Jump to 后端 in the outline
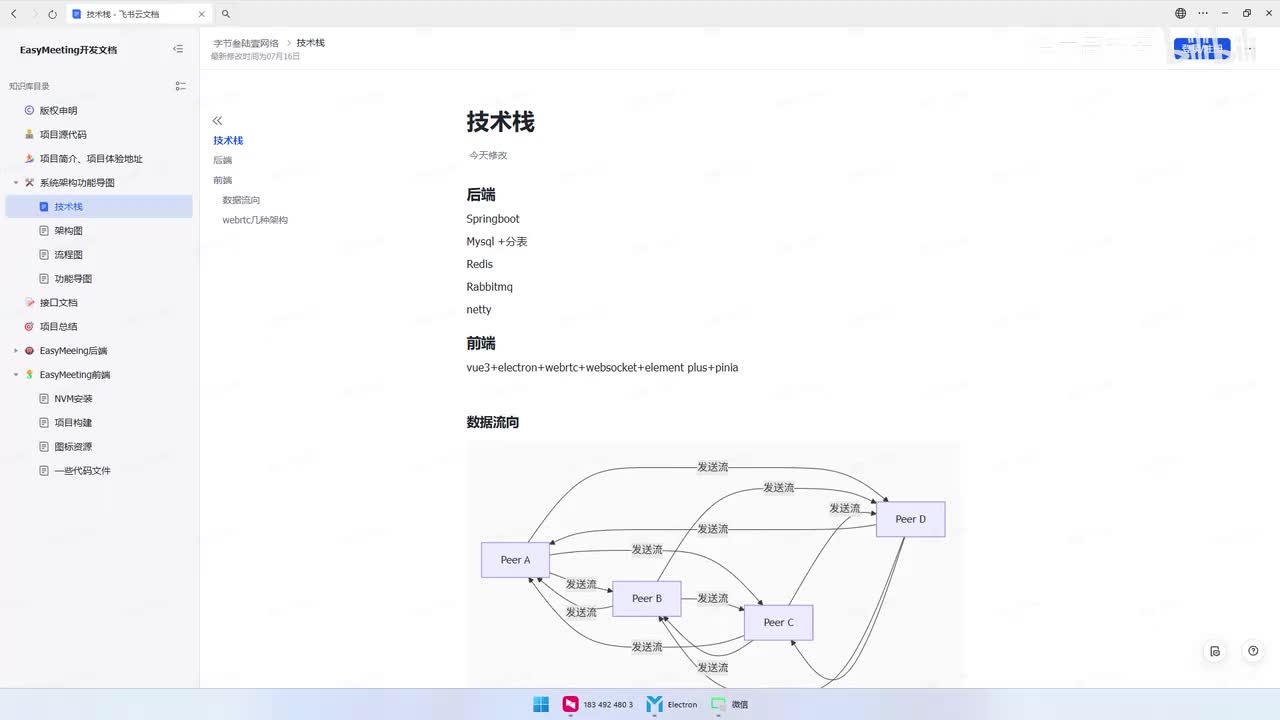 pyautogui.click(x=222, y=160)
